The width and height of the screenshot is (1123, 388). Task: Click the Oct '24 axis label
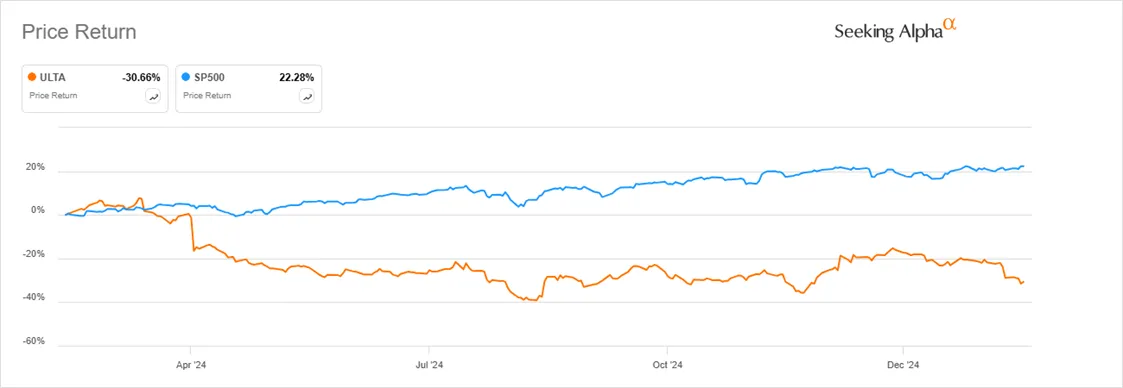(666, 364)
